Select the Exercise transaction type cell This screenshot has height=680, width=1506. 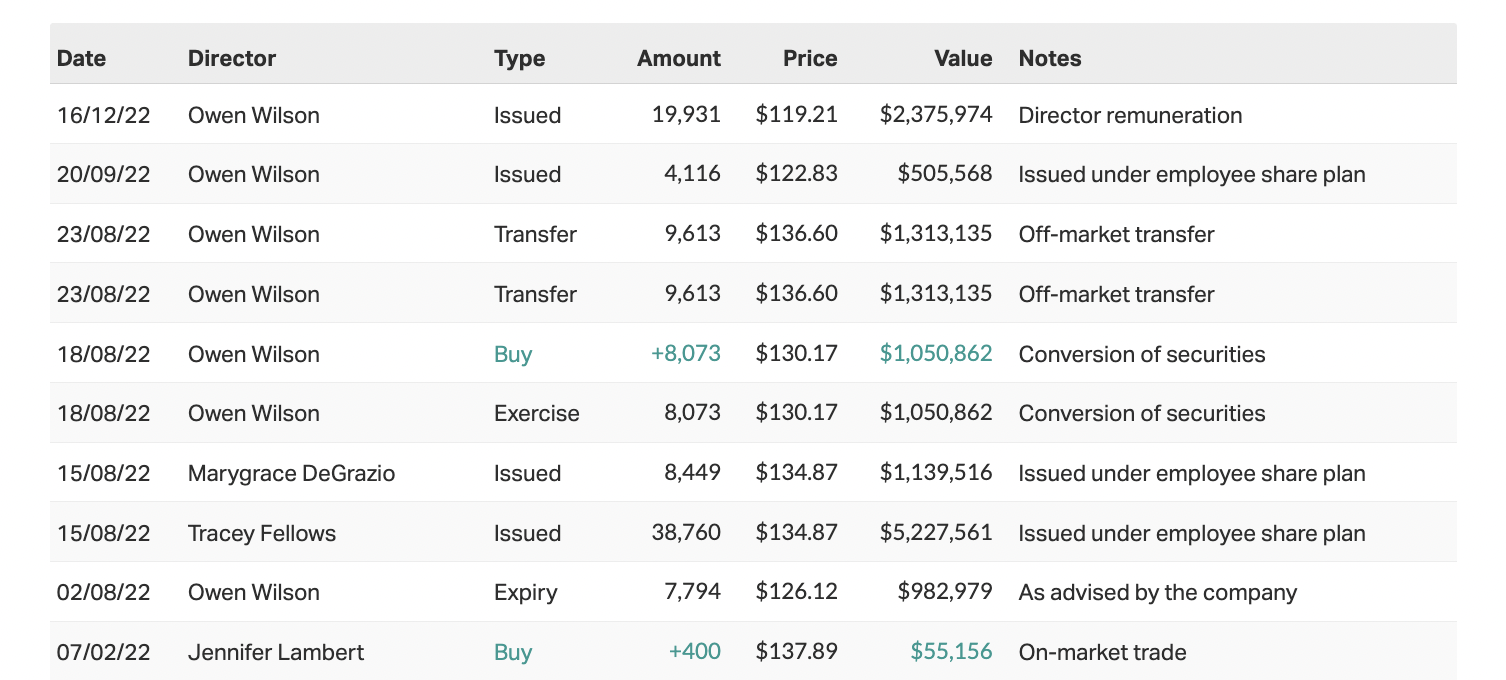coord(536,413)
